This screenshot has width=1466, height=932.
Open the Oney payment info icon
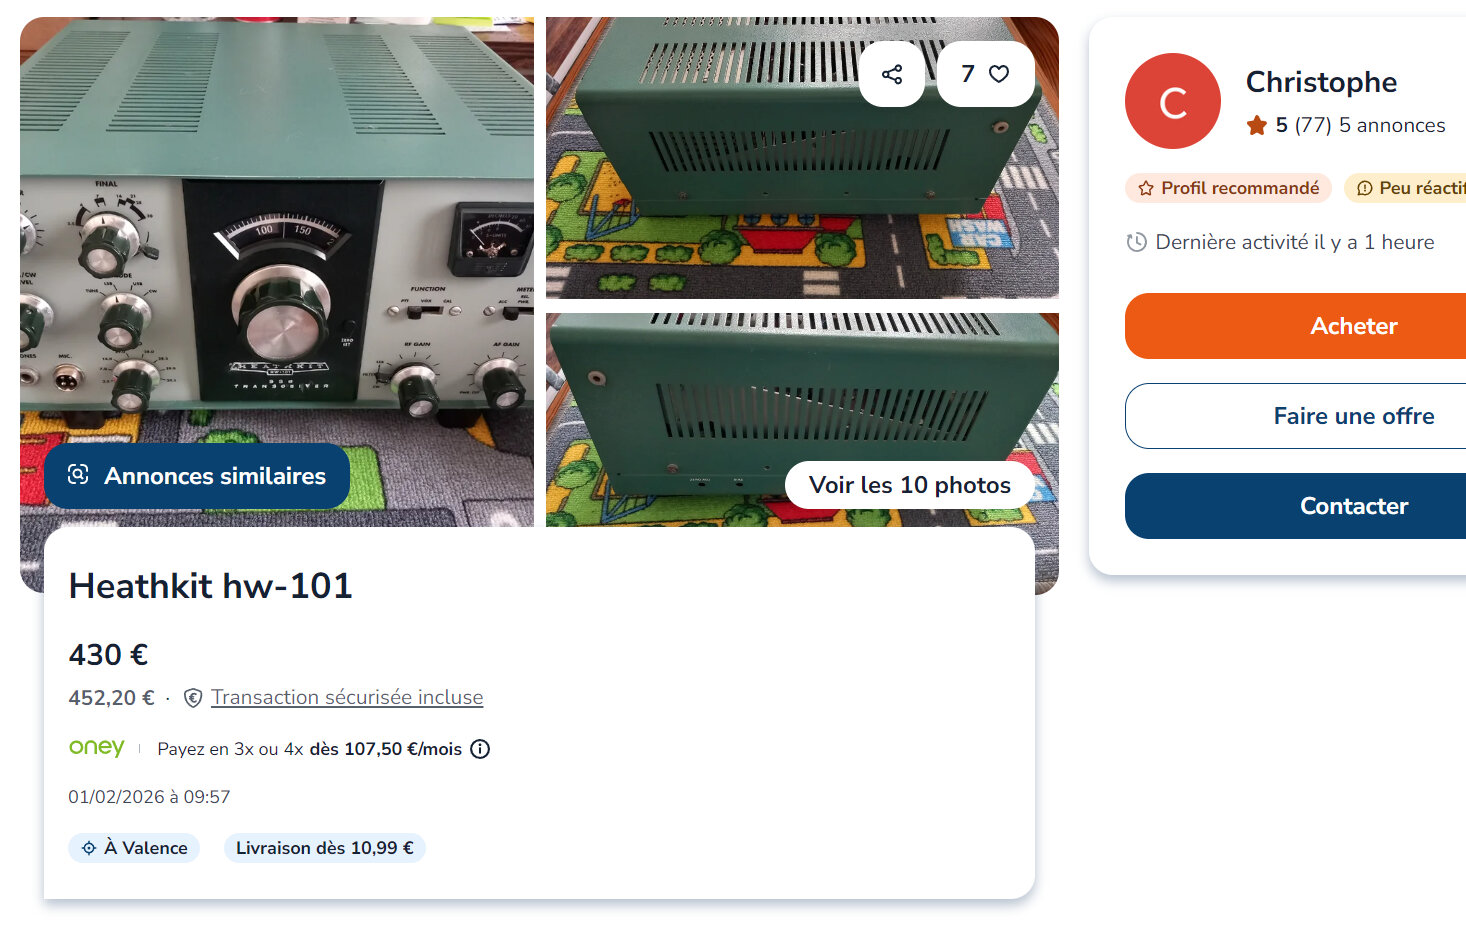click(480, 749)
